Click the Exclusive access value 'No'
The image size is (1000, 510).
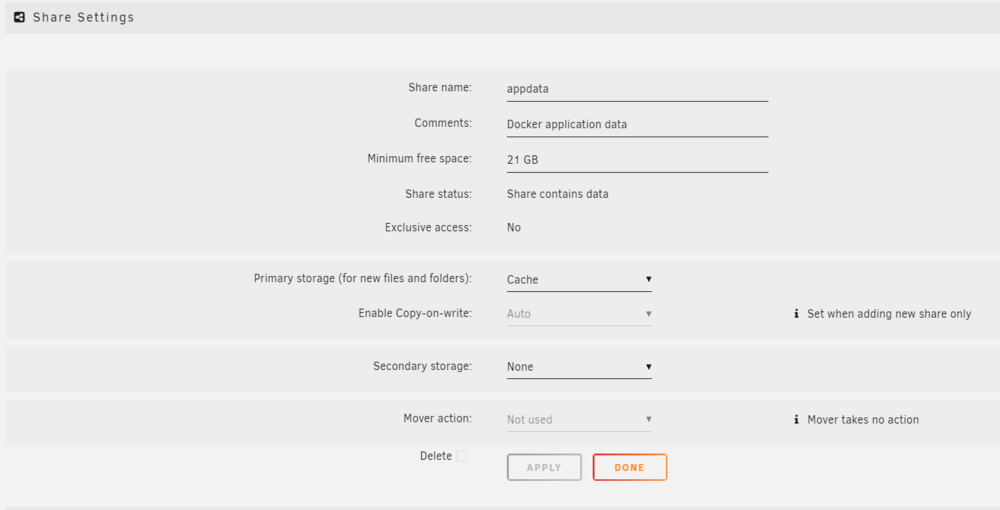click(x=513, y=228)
